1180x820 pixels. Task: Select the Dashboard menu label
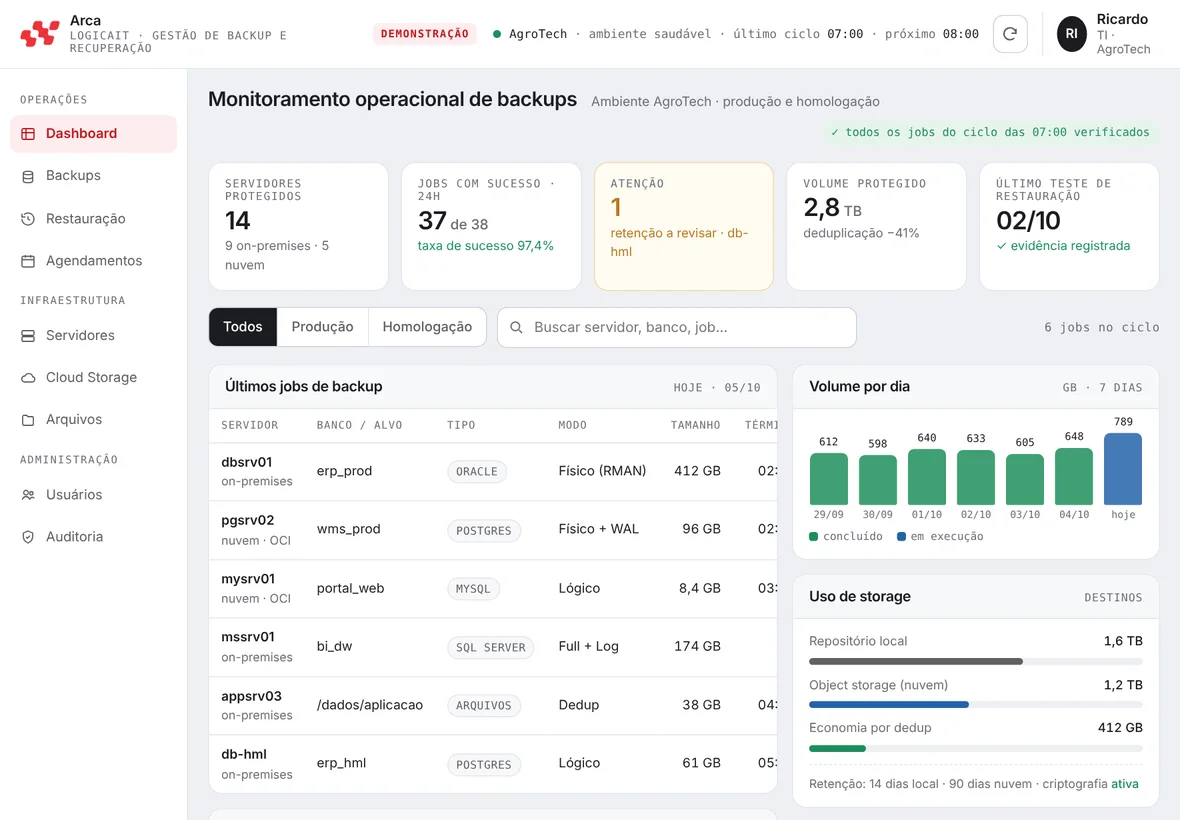click(81, 134)
